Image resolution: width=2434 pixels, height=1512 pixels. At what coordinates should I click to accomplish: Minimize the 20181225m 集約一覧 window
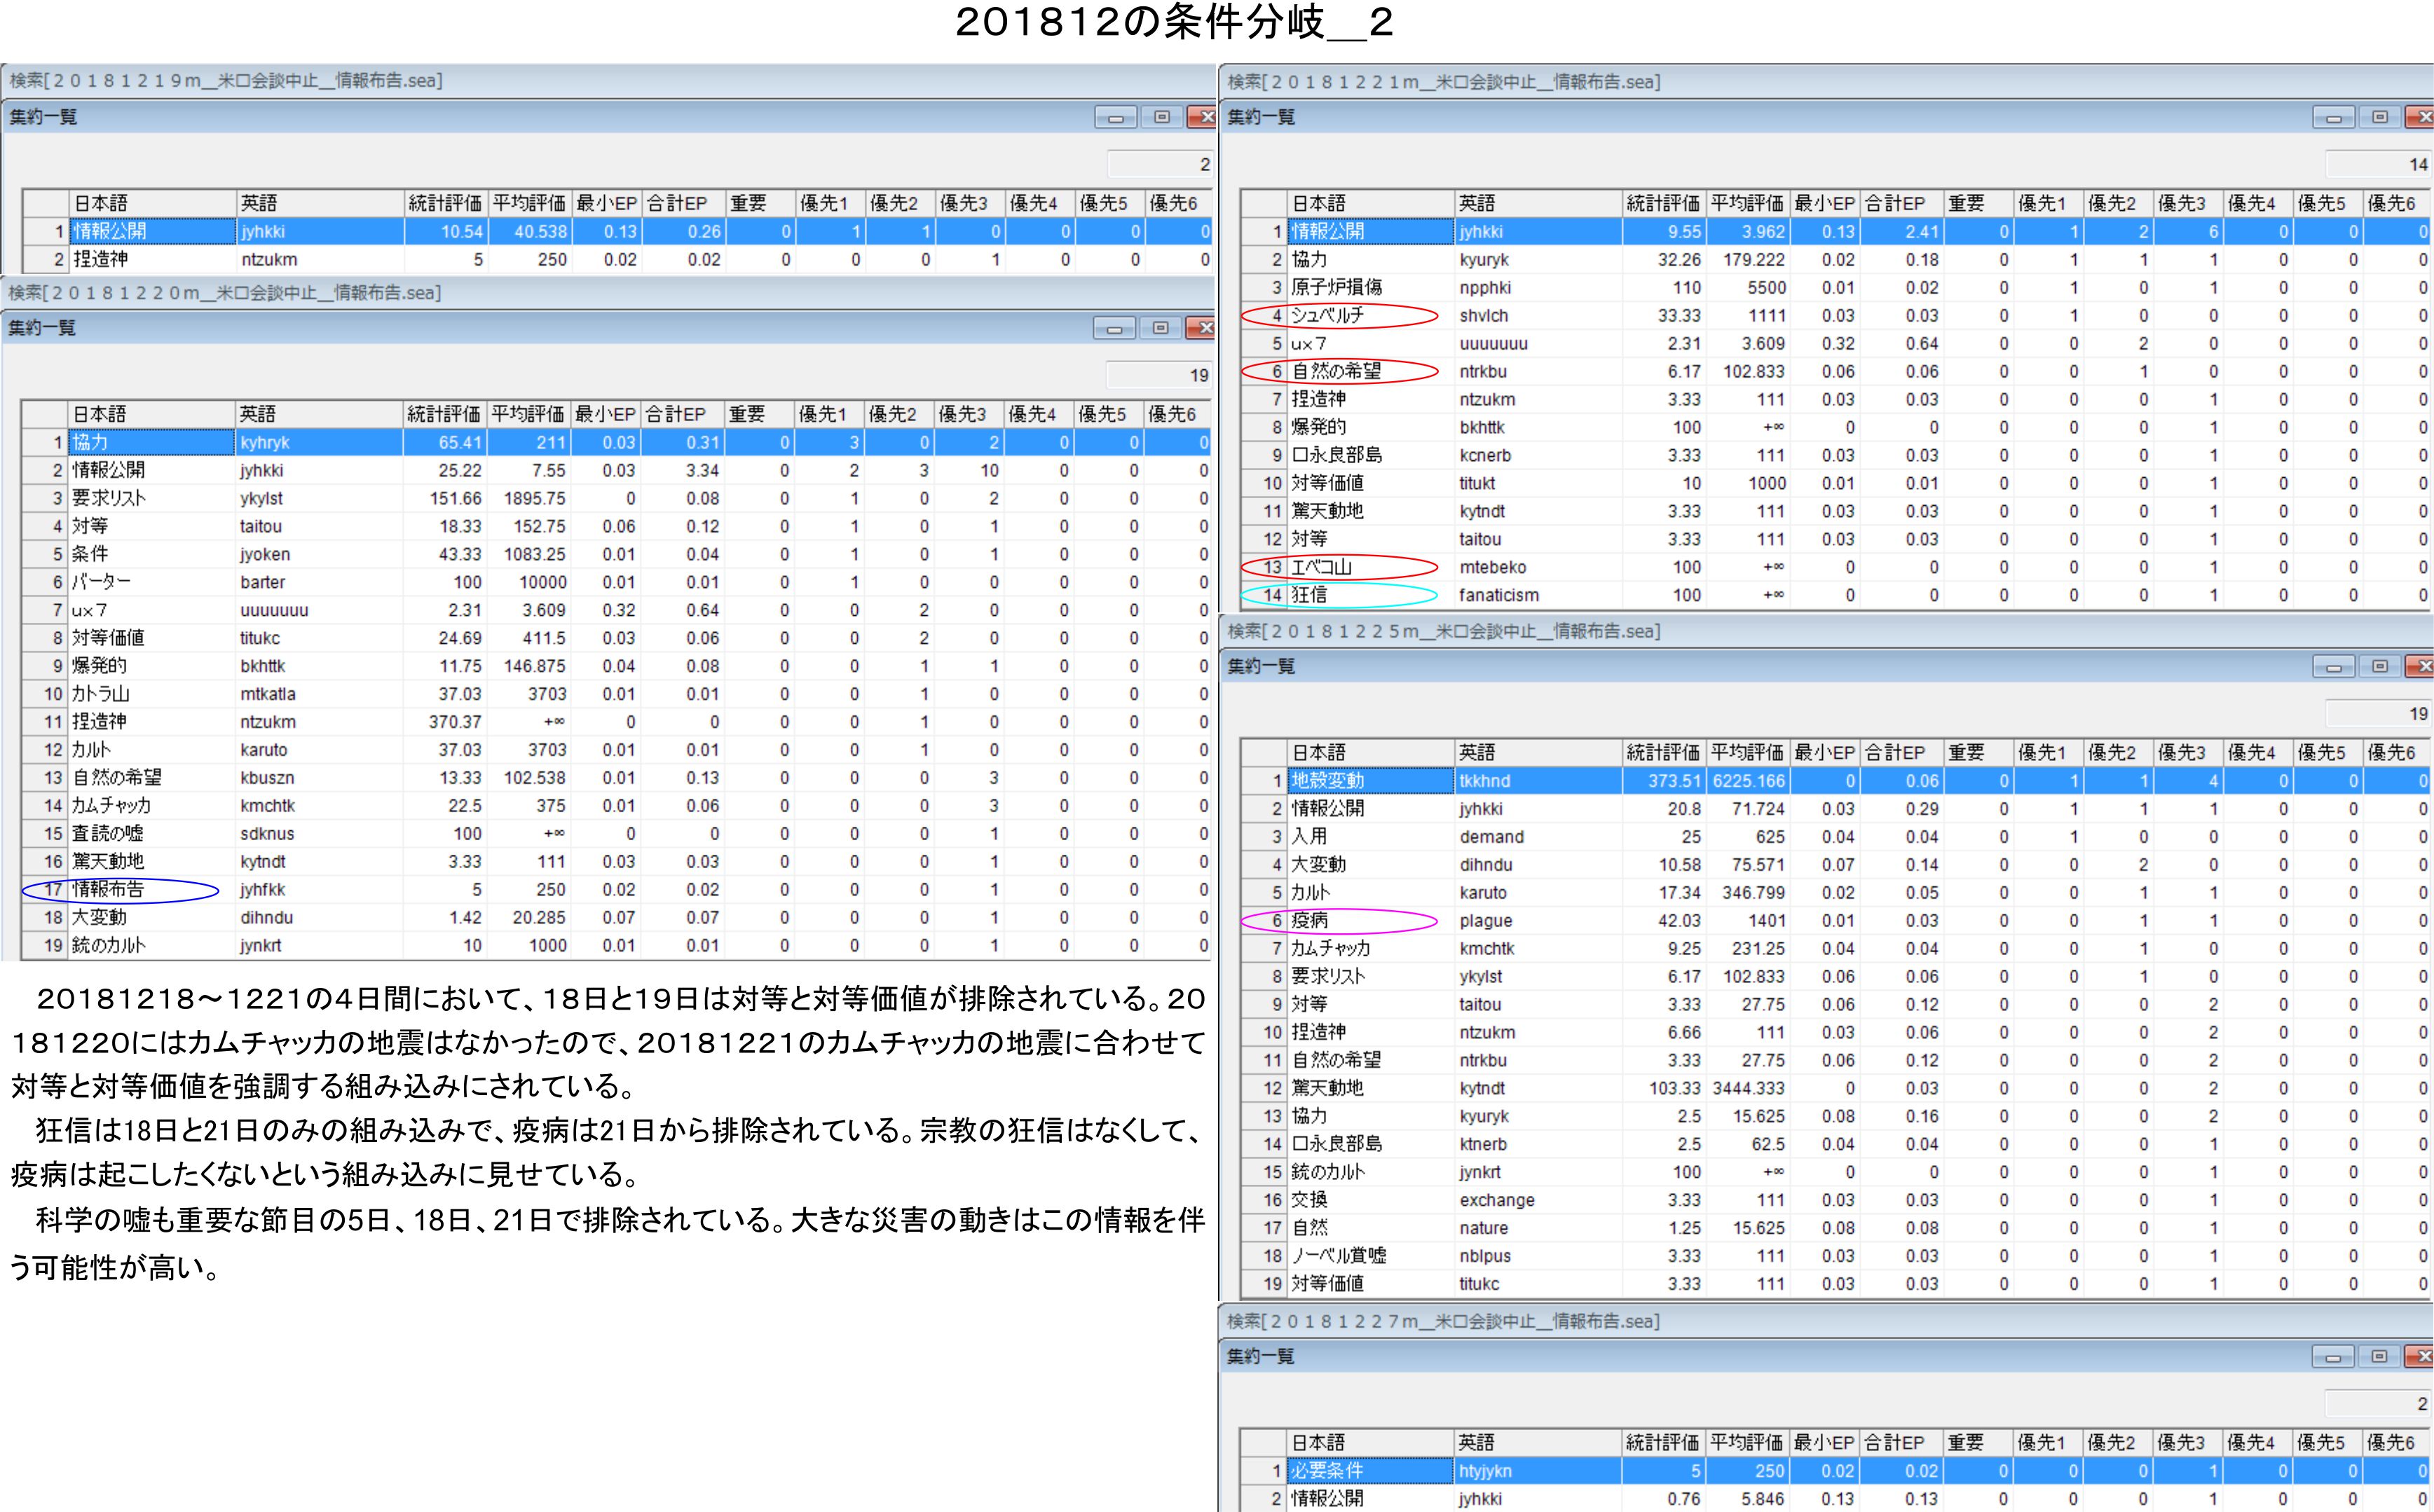tap(2333, 667)
